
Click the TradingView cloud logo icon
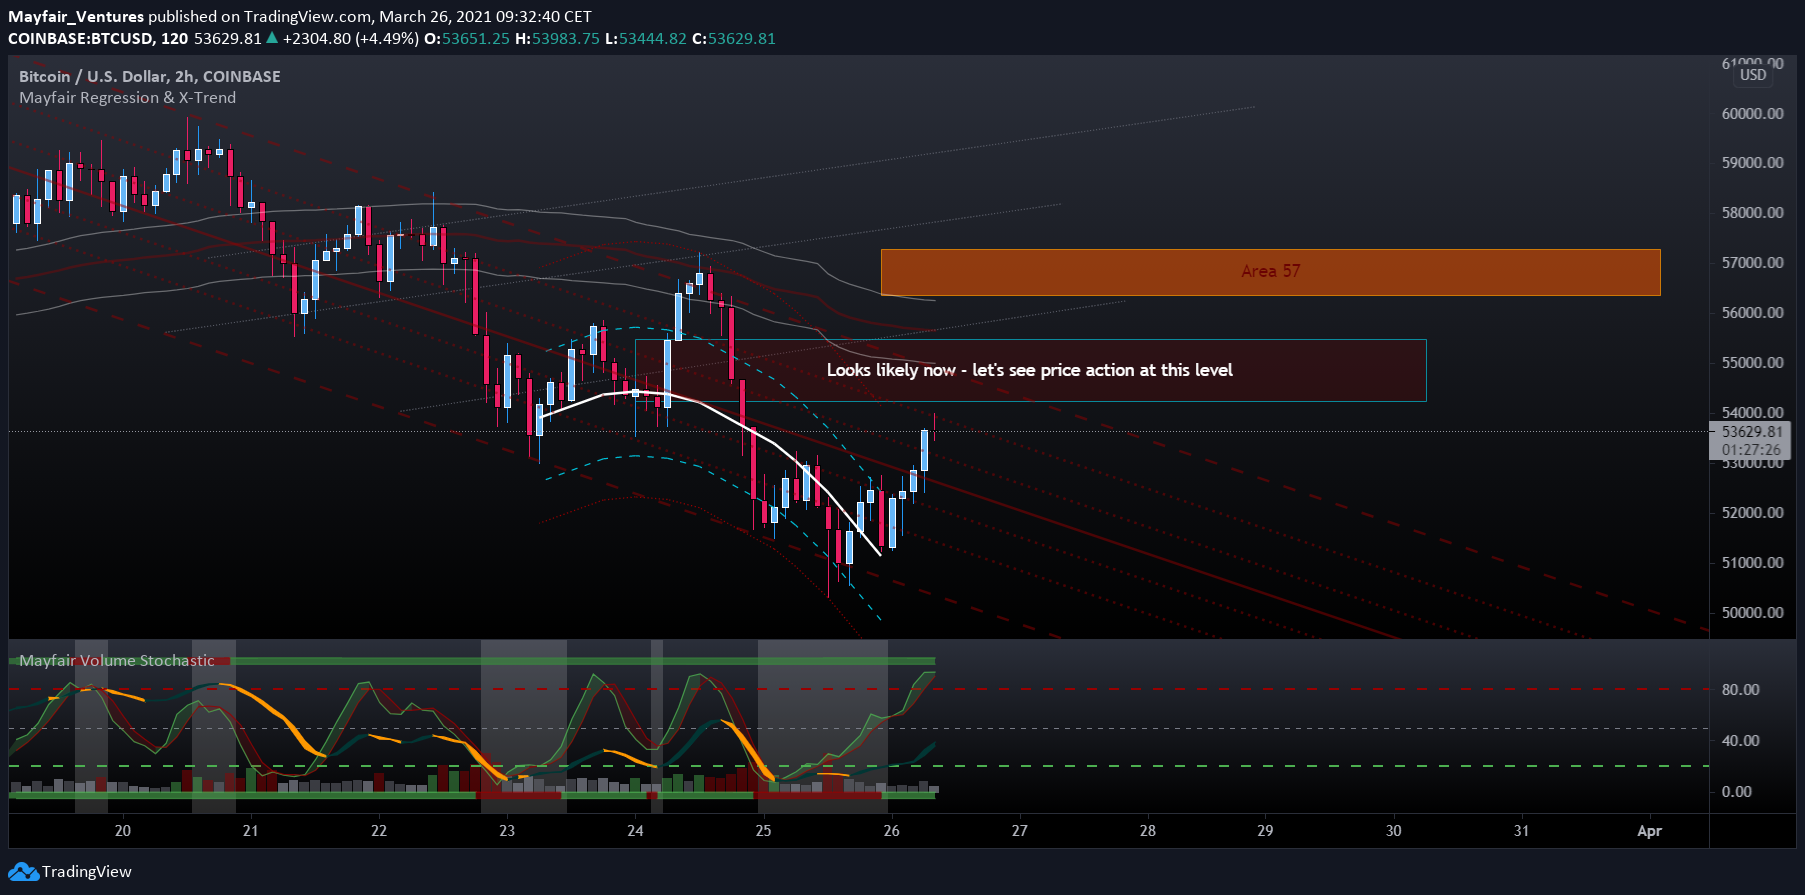tap(24, 872)
